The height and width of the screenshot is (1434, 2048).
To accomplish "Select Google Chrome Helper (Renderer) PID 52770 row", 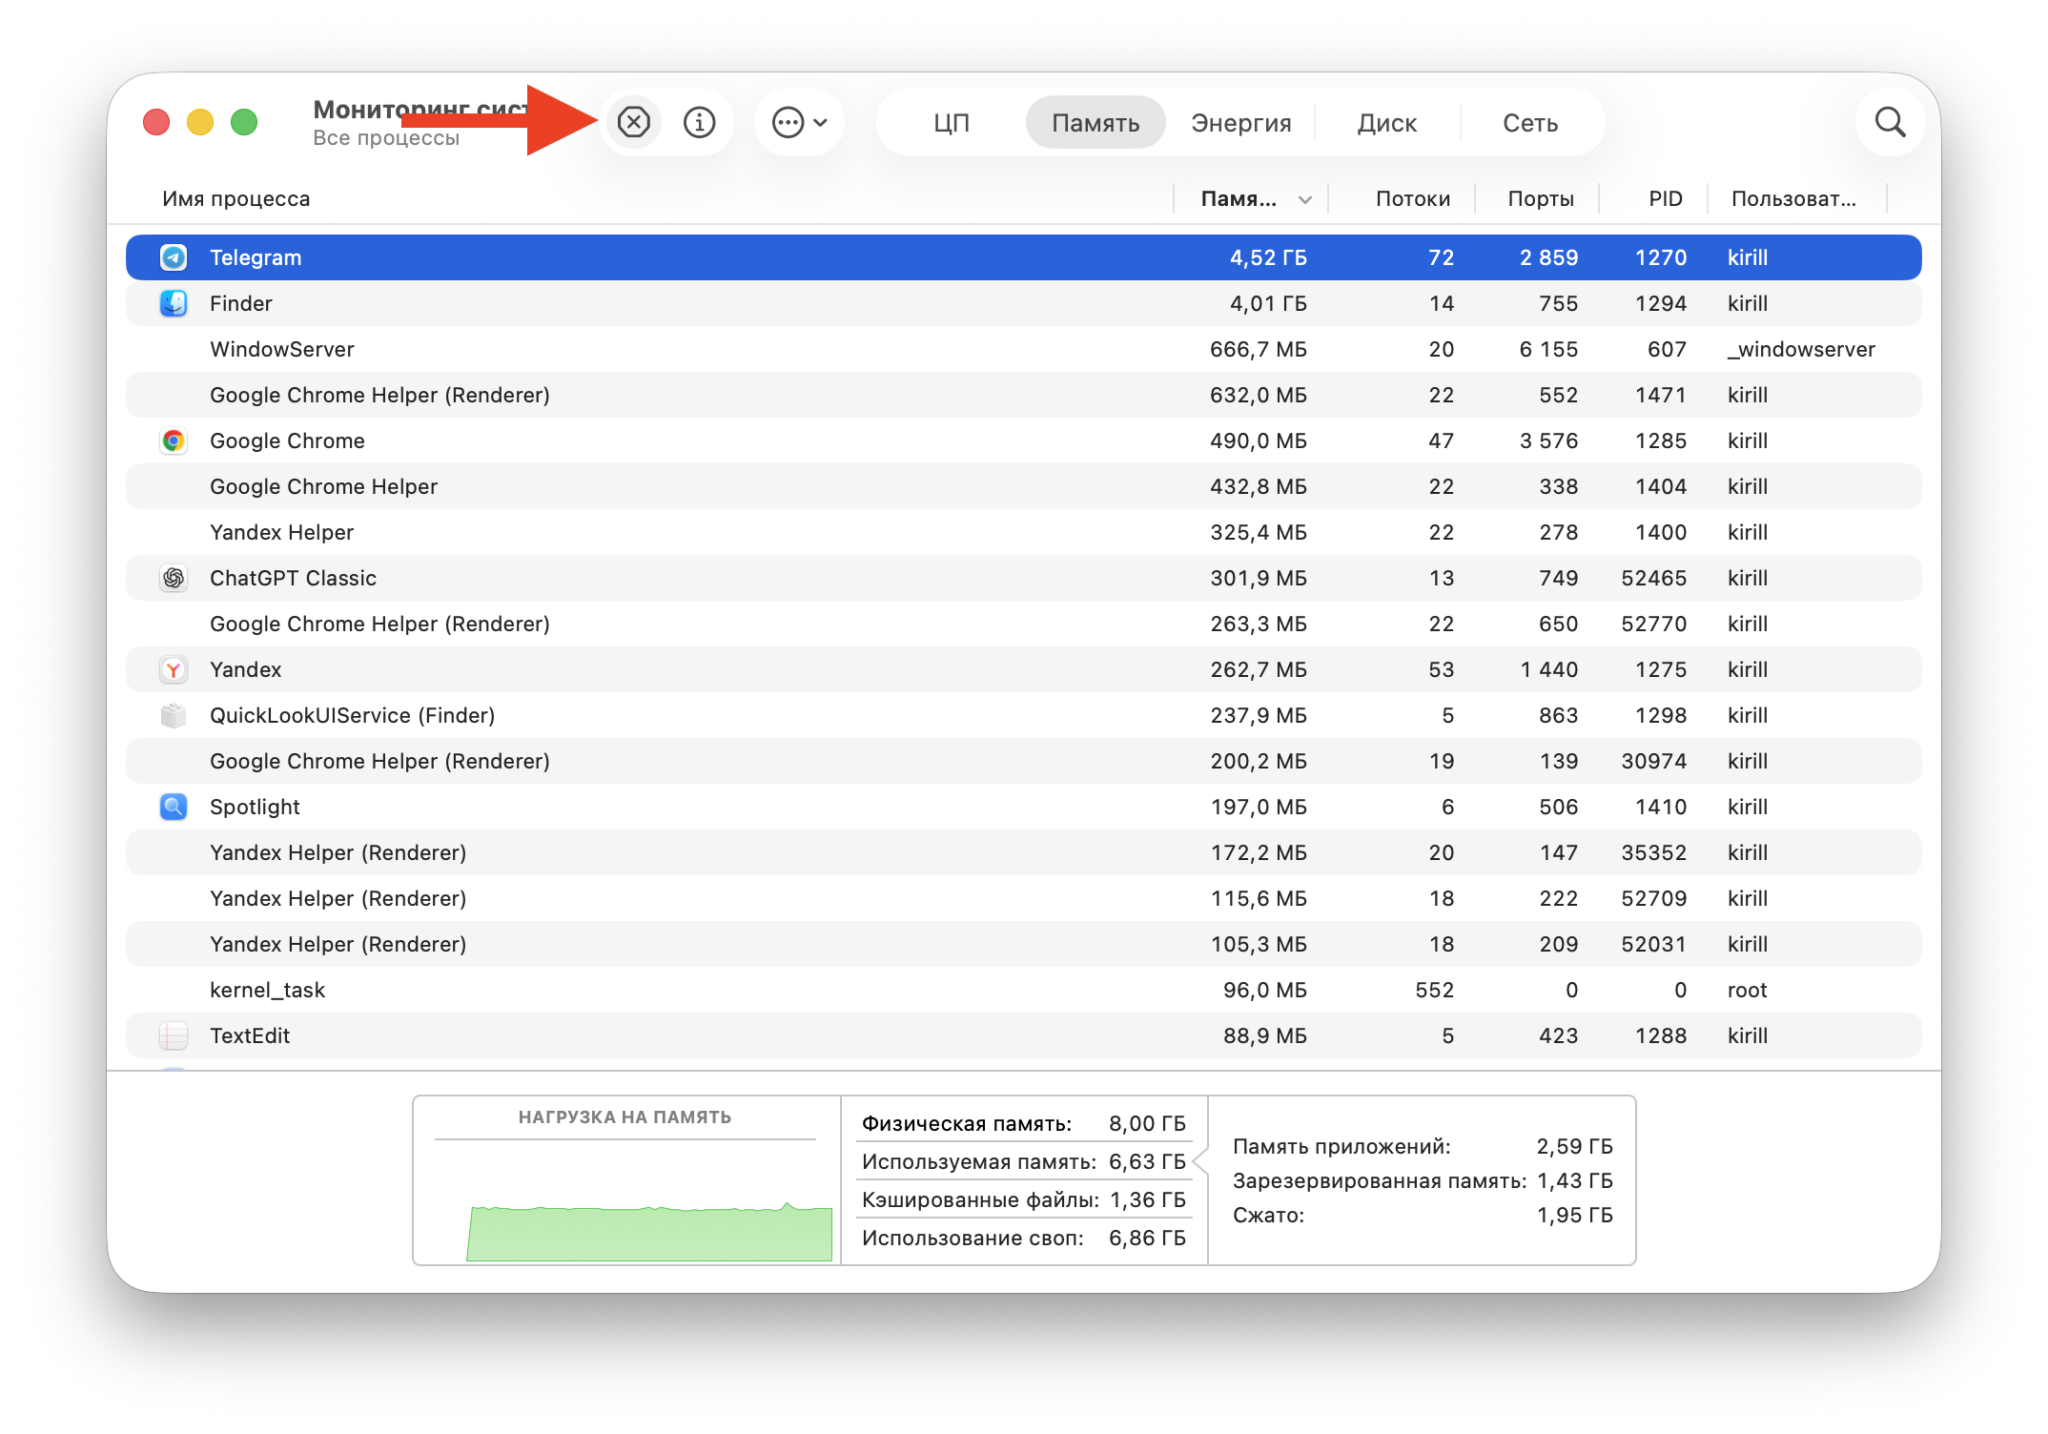I will [1023, 624].
